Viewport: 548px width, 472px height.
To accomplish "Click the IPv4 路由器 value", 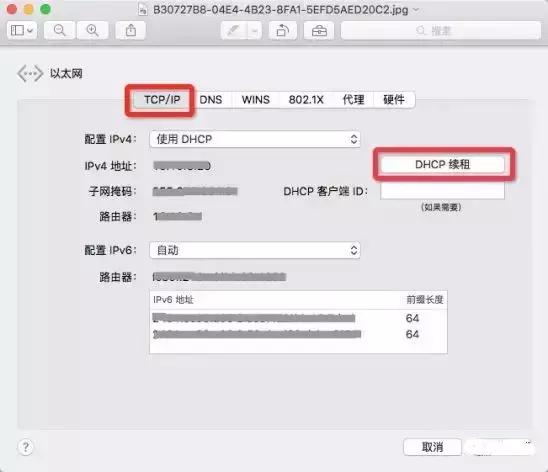I will (178, 217).
